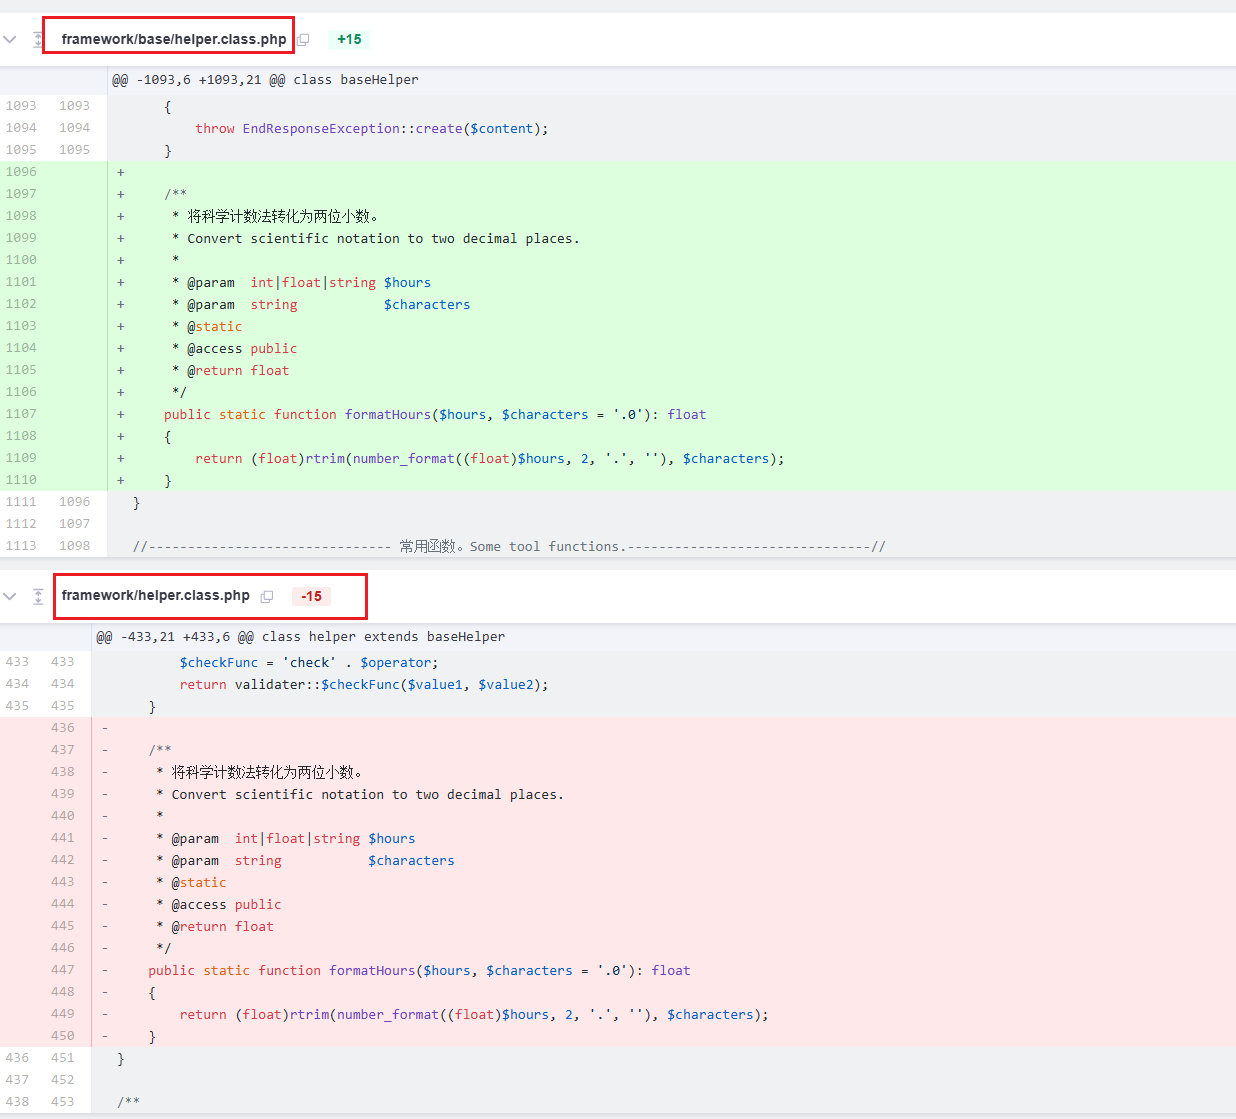The width and height of the screenshot is (1236, 1119).
Task: Click the -15 deletions badge
Action: pos(312,596)
